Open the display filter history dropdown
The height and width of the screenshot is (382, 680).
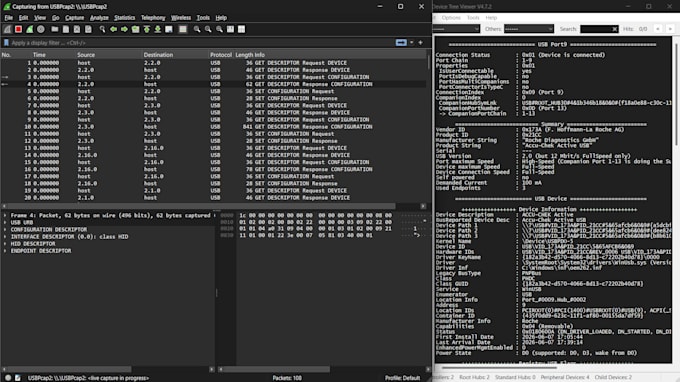point(412,42)
